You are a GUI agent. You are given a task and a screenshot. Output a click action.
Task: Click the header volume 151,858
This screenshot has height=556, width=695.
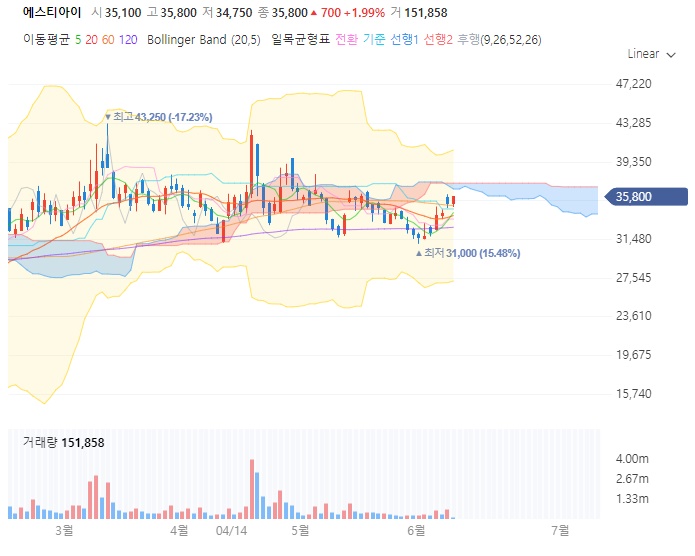(x=426, y=13)
